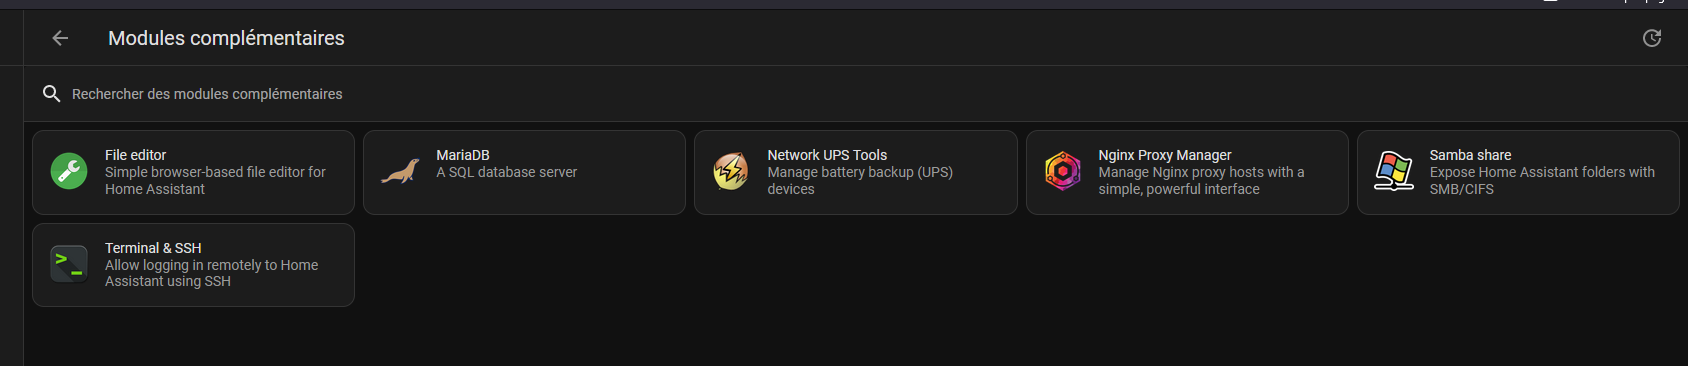Click 'A SQL database server' description
1688x366 pixels.
click(506, 172)
